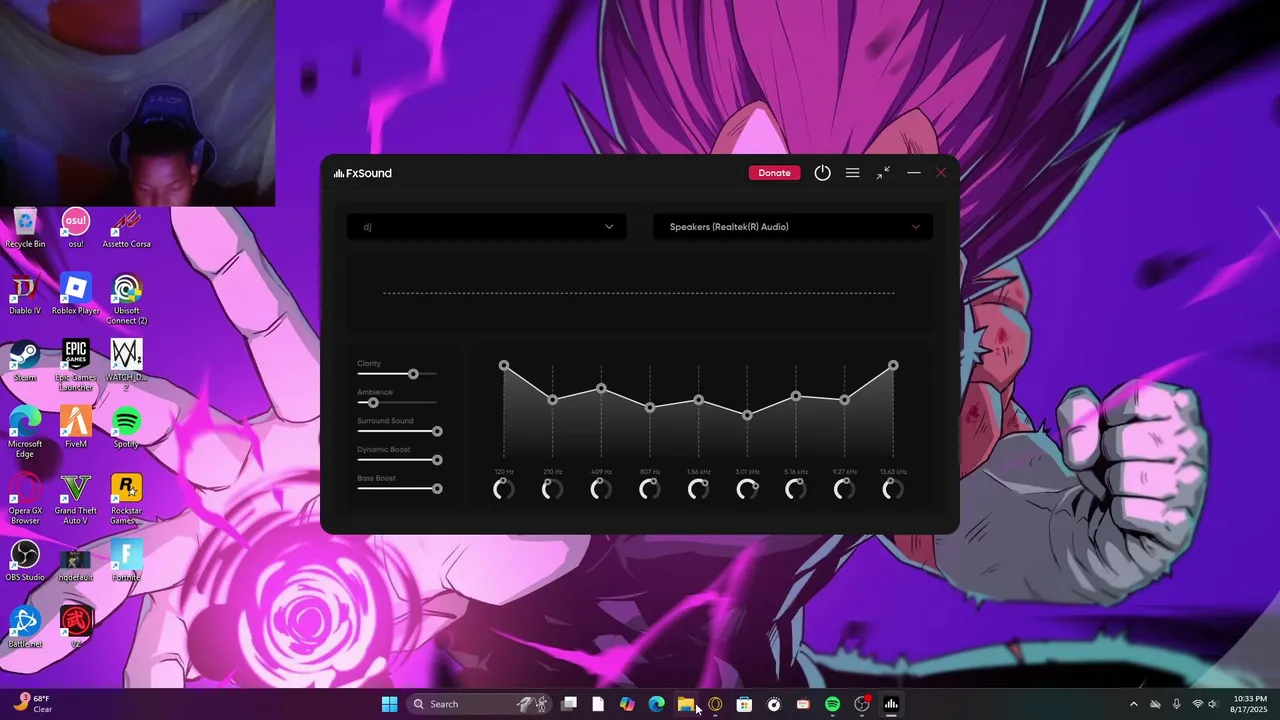Screen dimensions: 1280x720
Task: Select the Fortnite desktop shortcut
Action: [x=126, y=562]
